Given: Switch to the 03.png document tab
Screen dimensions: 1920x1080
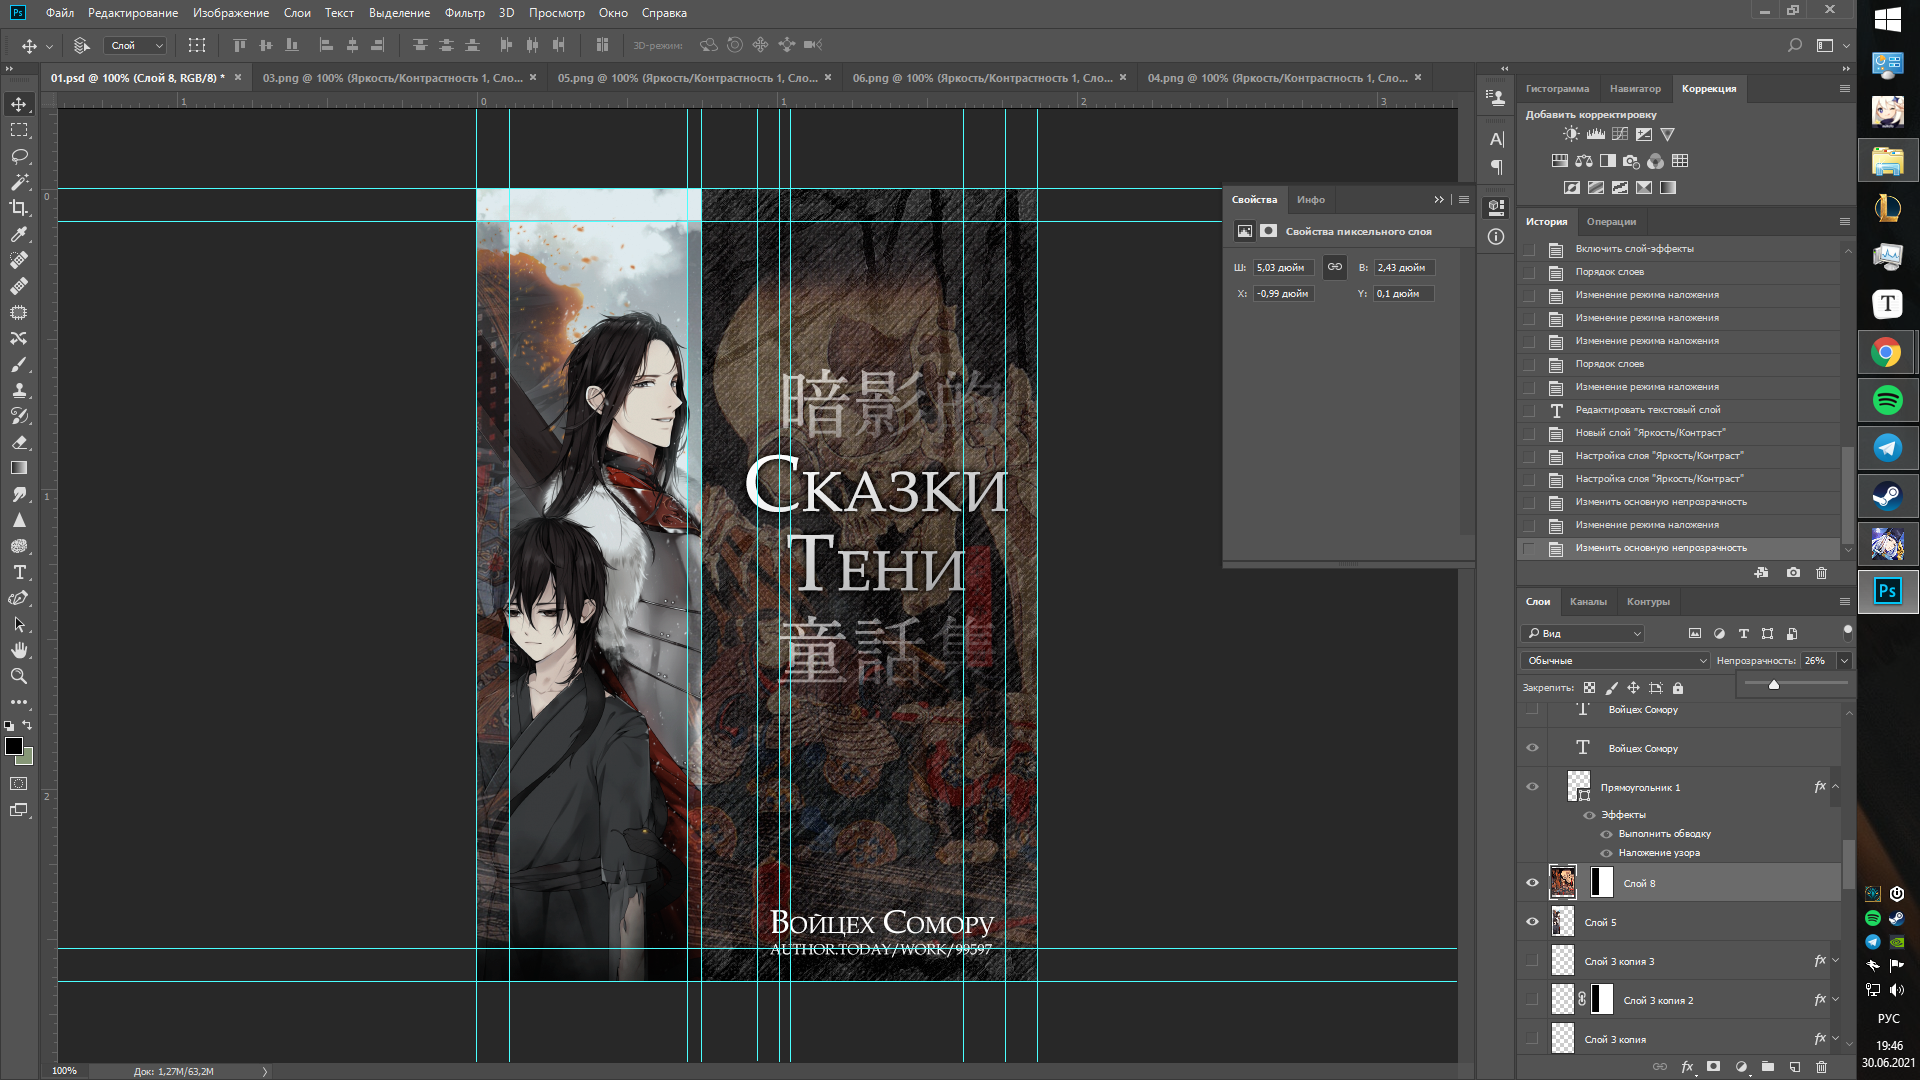Looking at the screenshot, I should (x=392, y=78).
